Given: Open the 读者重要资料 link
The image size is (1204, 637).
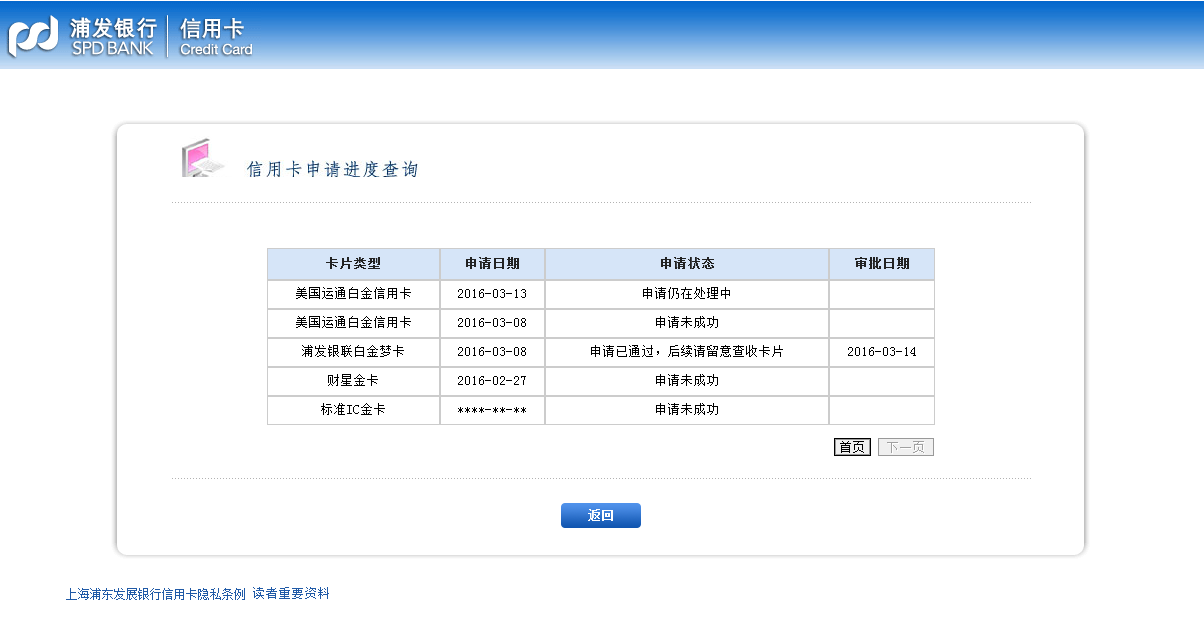Looking at the screenshot, I should coord(291,593).
